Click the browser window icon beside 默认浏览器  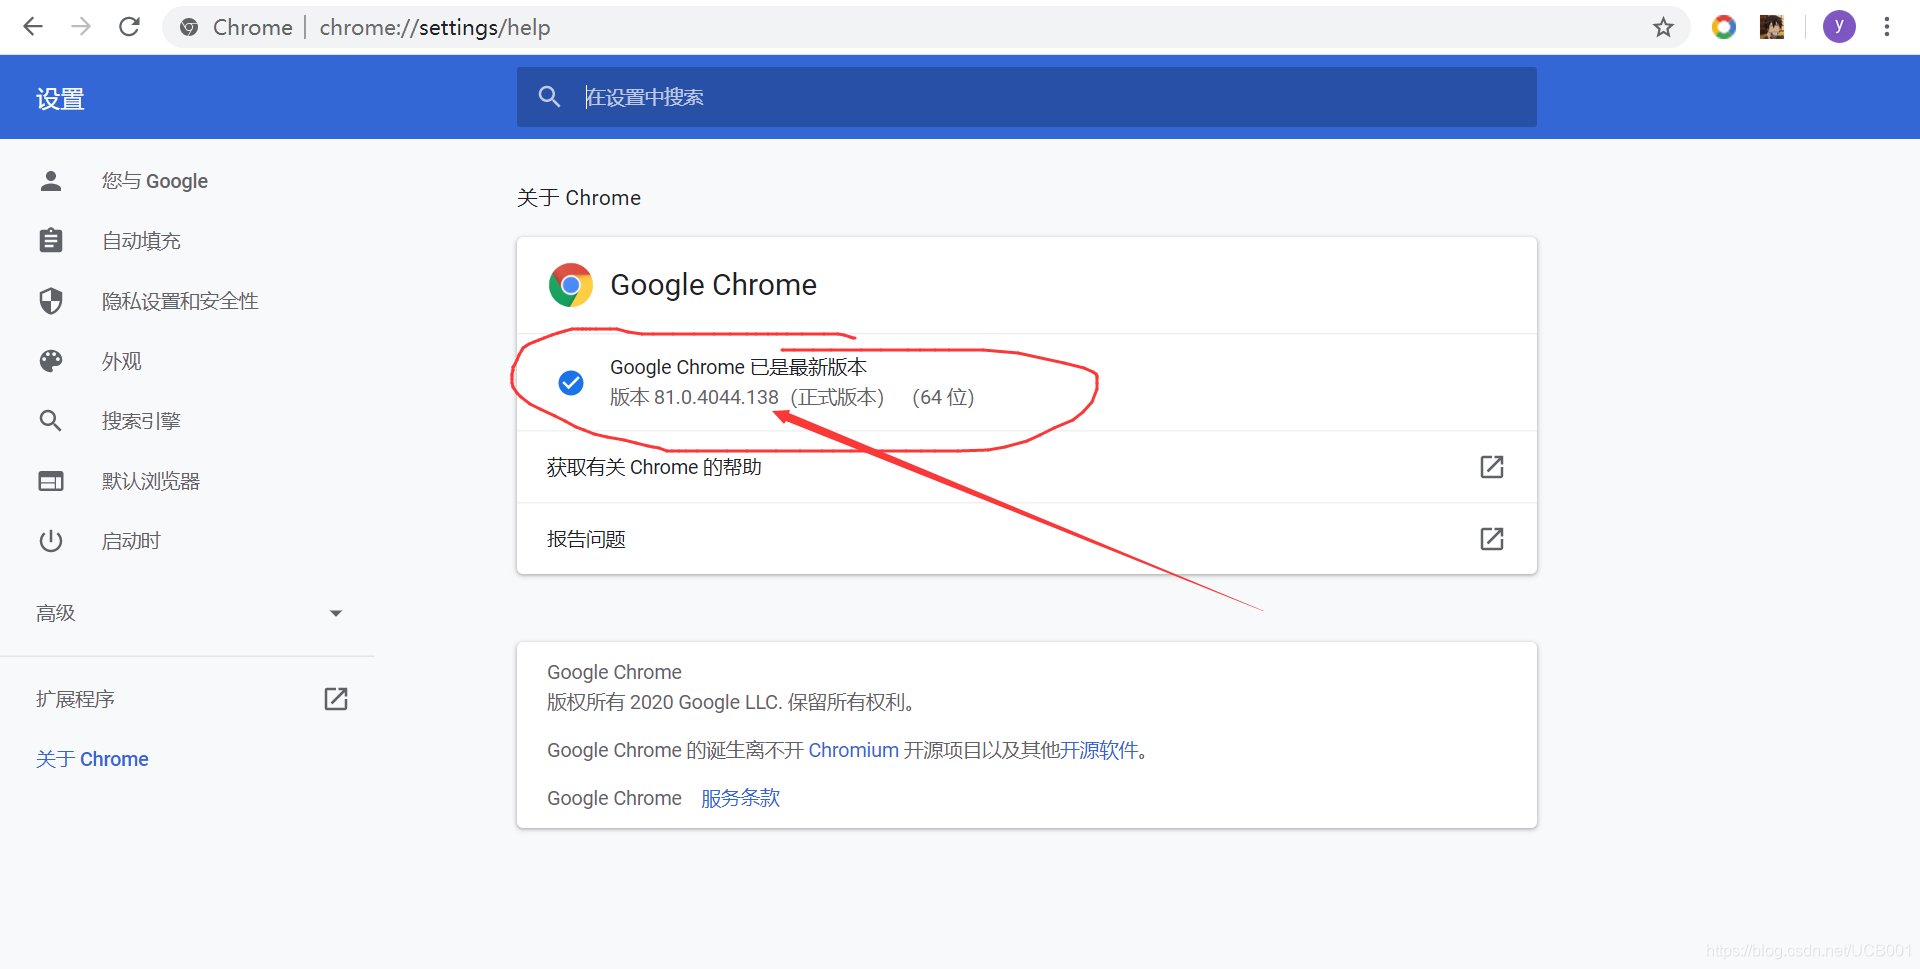click(51, 481)
